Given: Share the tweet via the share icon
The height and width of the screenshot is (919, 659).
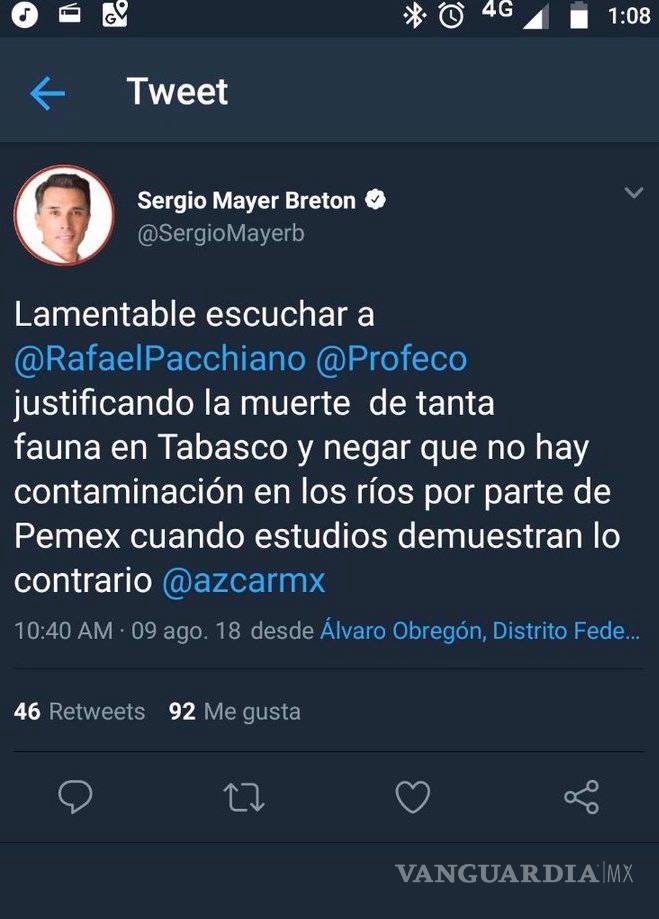Looking at the screenshot, I should point(580,797).
